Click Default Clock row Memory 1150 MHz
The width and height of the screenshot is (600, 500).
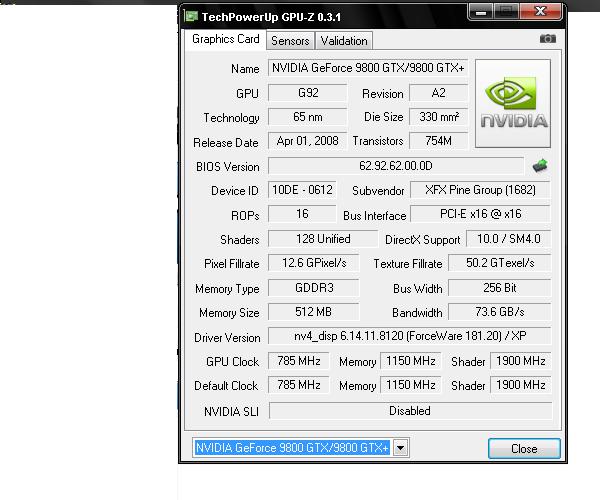(x=411, y=385)
